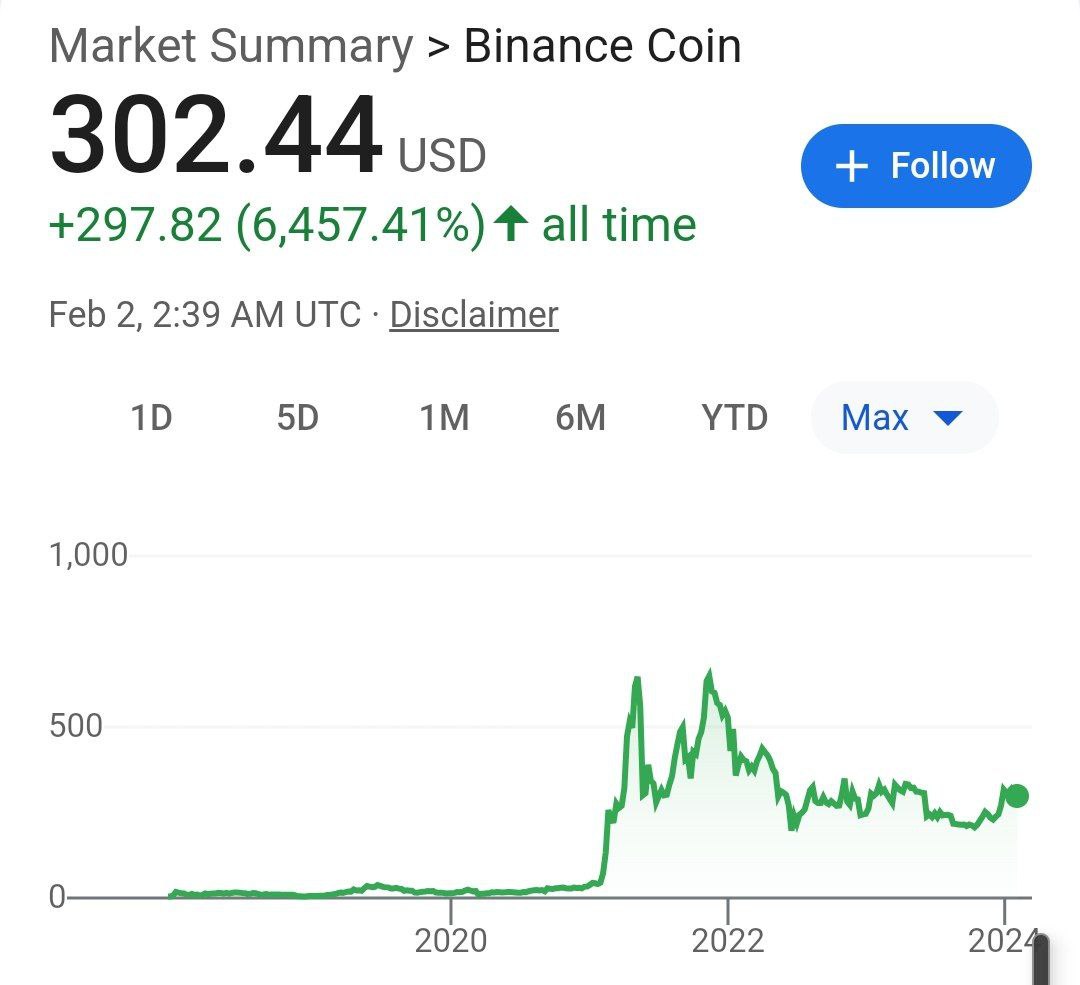Switch chart to 1M range
The image size is (1080, 985).
coord(444,417)
